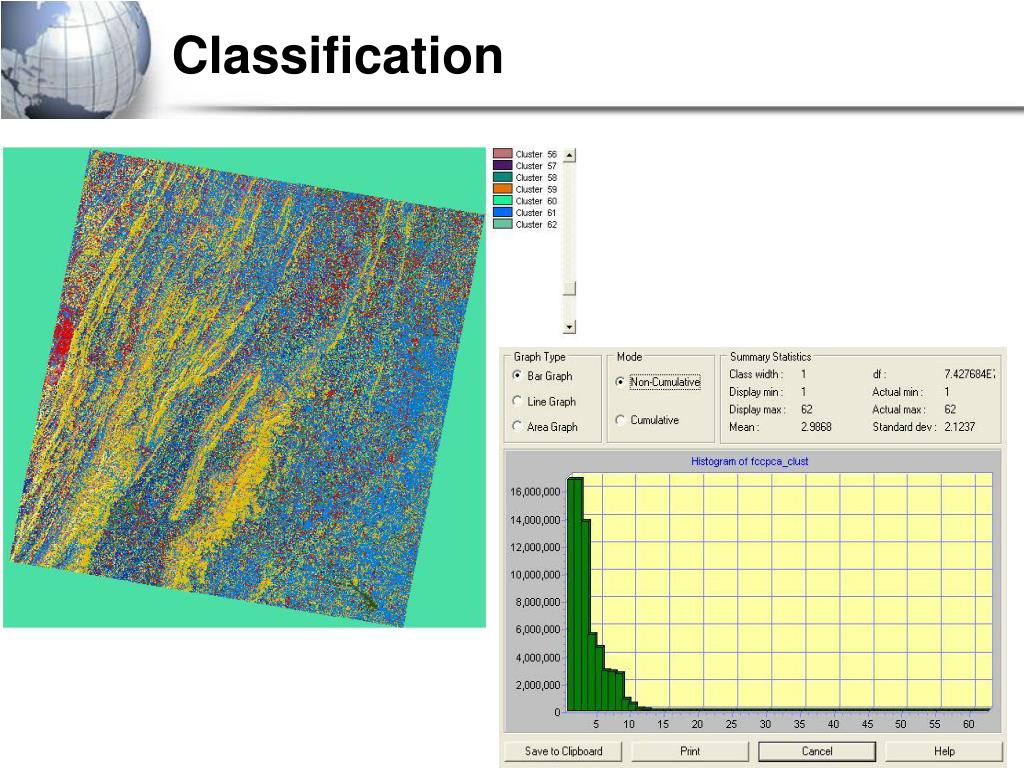This screenshot has width=1024, height=768.
Task: Select the Bar Graph radio button
Action: (x=517, y=376)
